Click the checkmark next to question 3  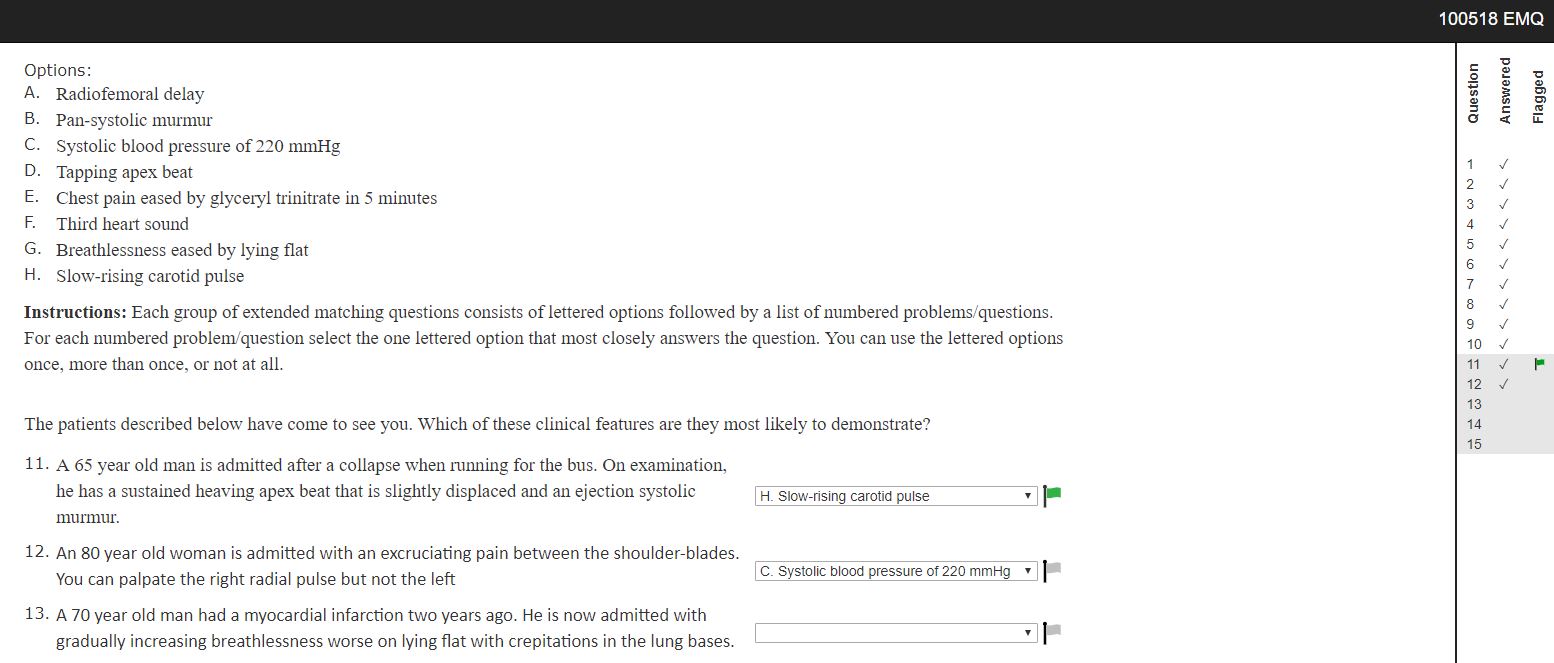click(1503, 204)
